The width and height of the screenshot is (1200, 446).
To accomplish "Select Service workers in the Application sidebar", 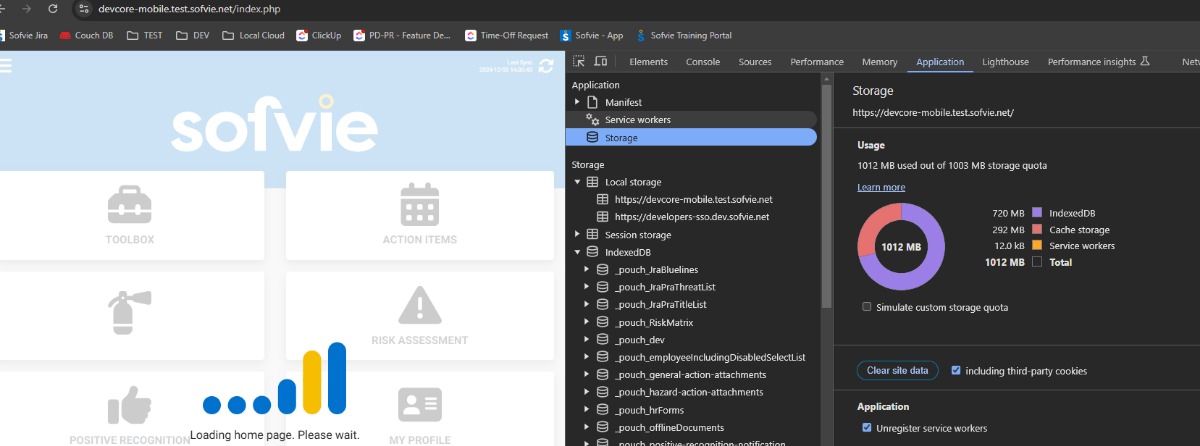I will point(691,119).
